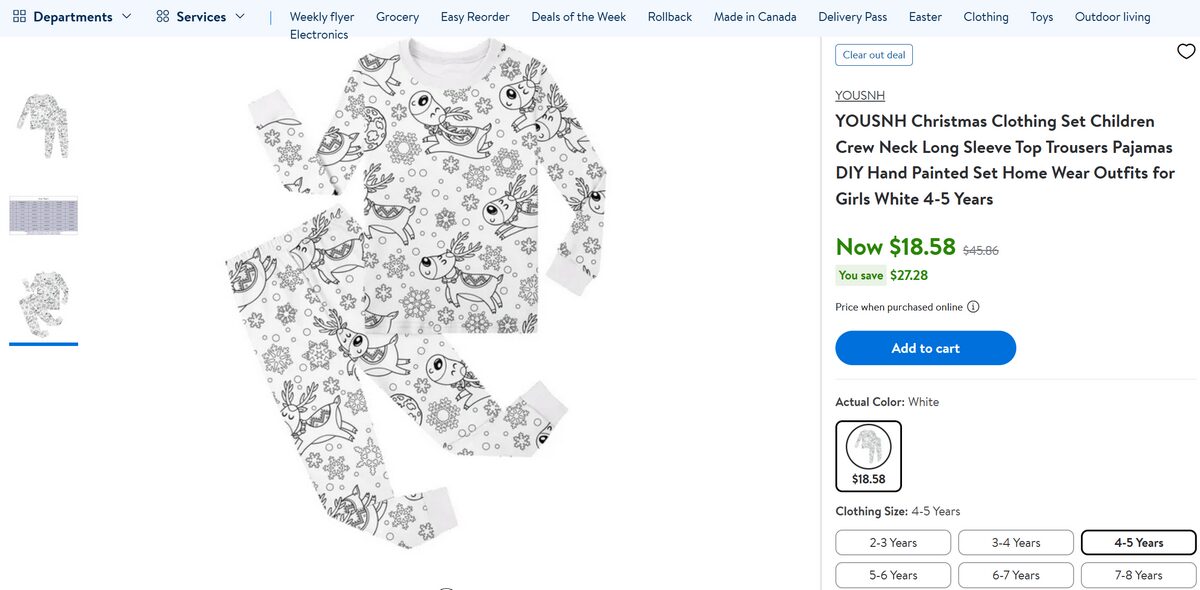Select the 6-7 Years size
The image size is (1200, 590).
1016,575
